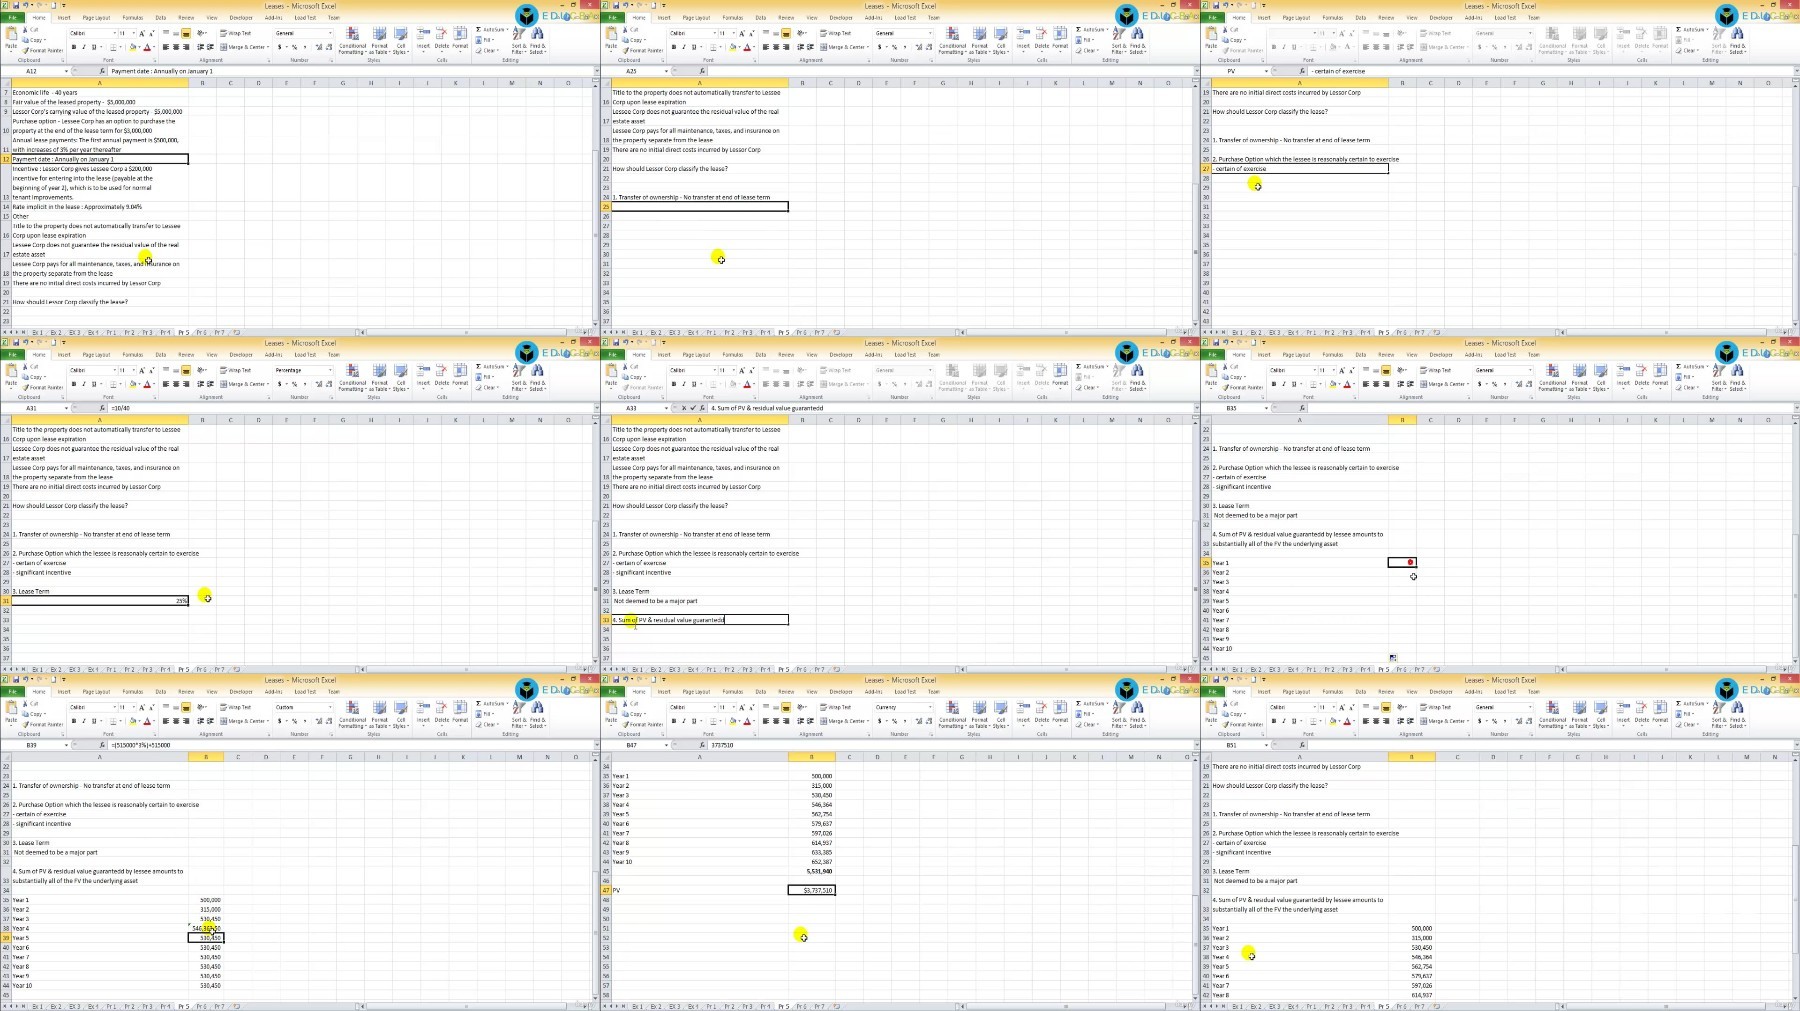Click Increase Decimal in the B39 window
The width and height of the screenshot is (1800, 1011).
tap(318, 721)
